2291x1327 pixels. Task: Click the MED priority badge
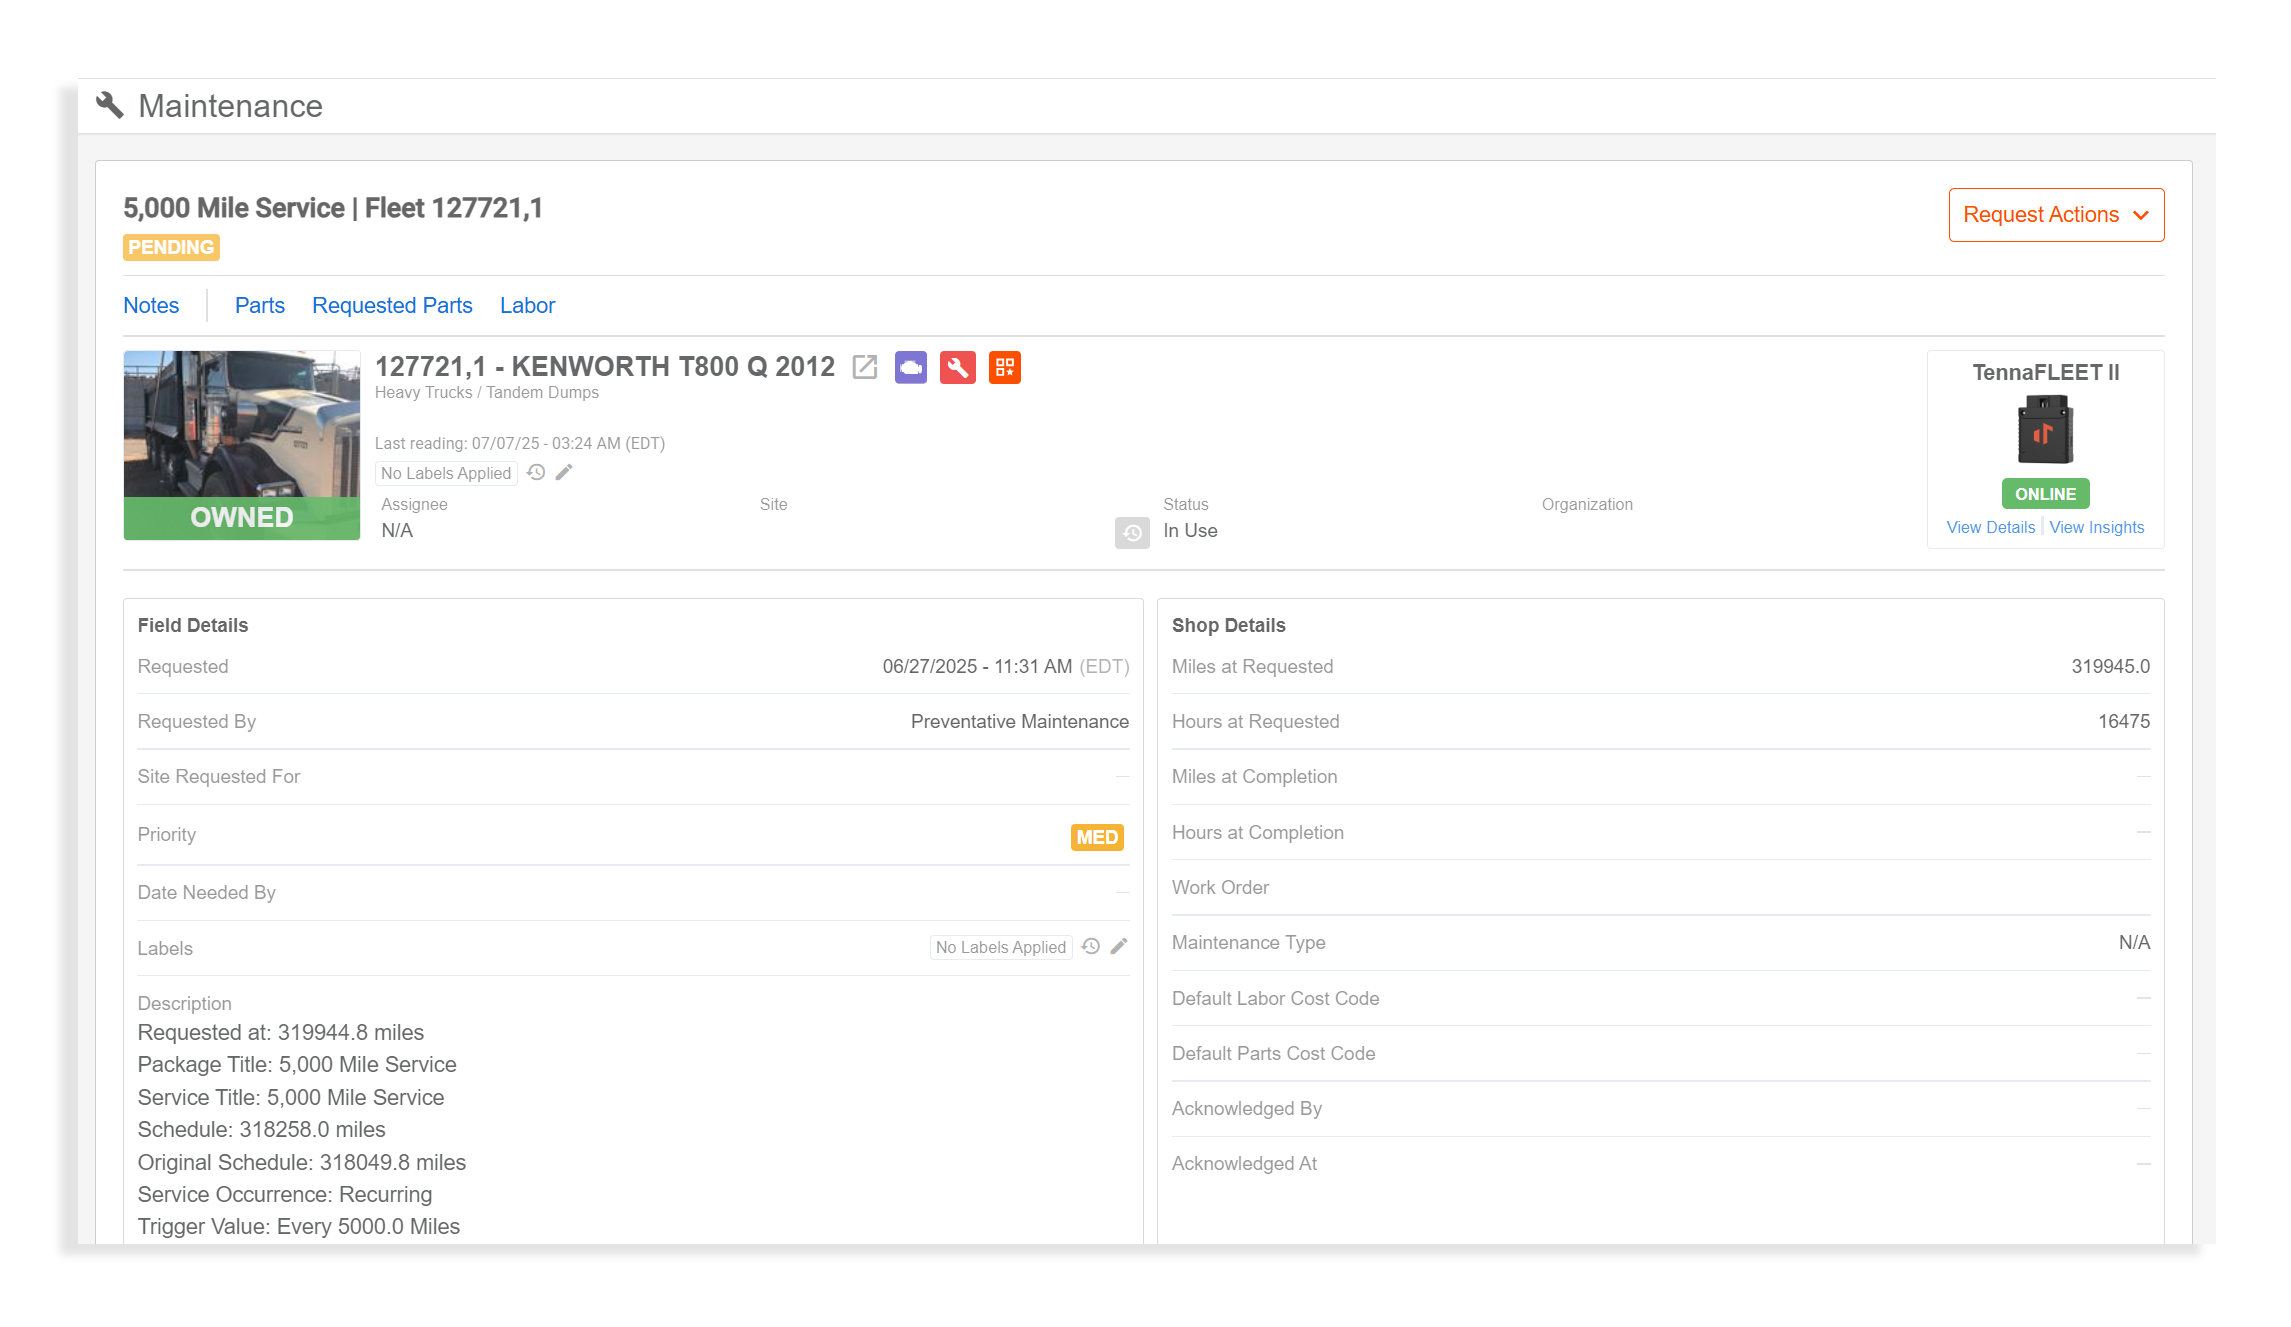pyautogui.click(x=1096, y=837)
